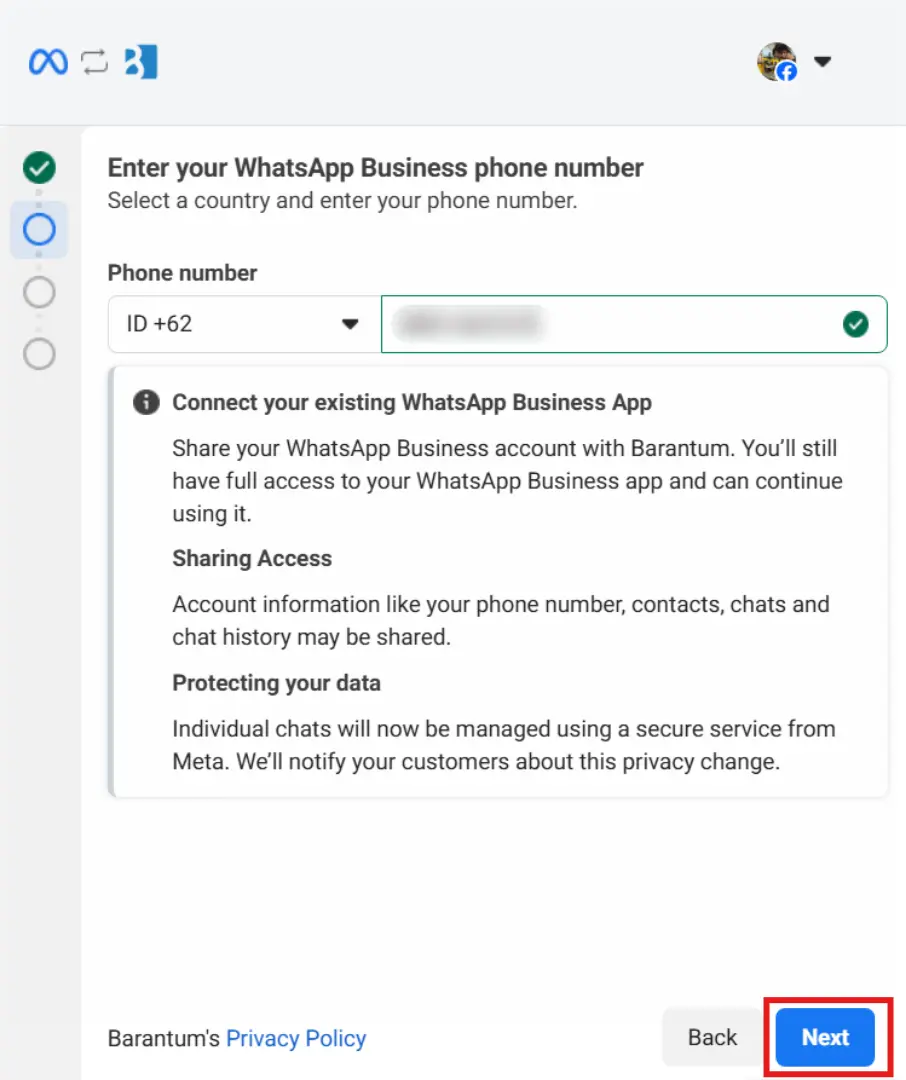
Task: Click the caret inside the country selector
Action: [x=352, y=324]
